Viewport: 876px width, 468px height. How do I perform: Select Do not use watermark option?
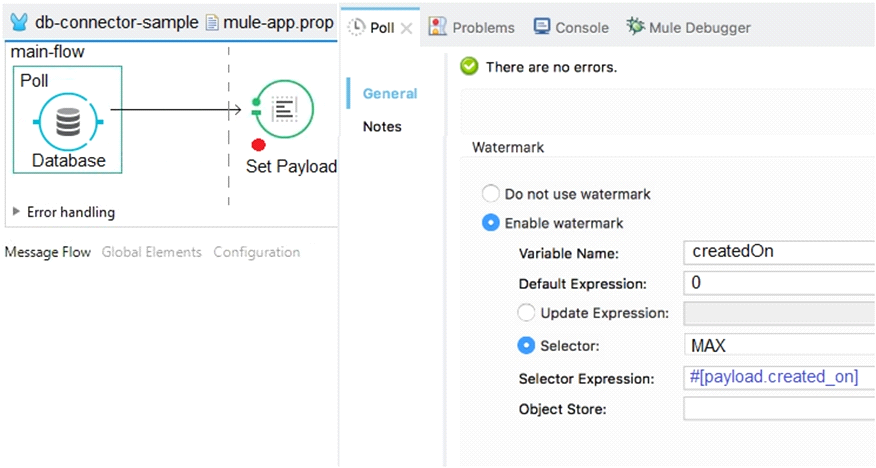pyautogui.click(x=491, y=194)
